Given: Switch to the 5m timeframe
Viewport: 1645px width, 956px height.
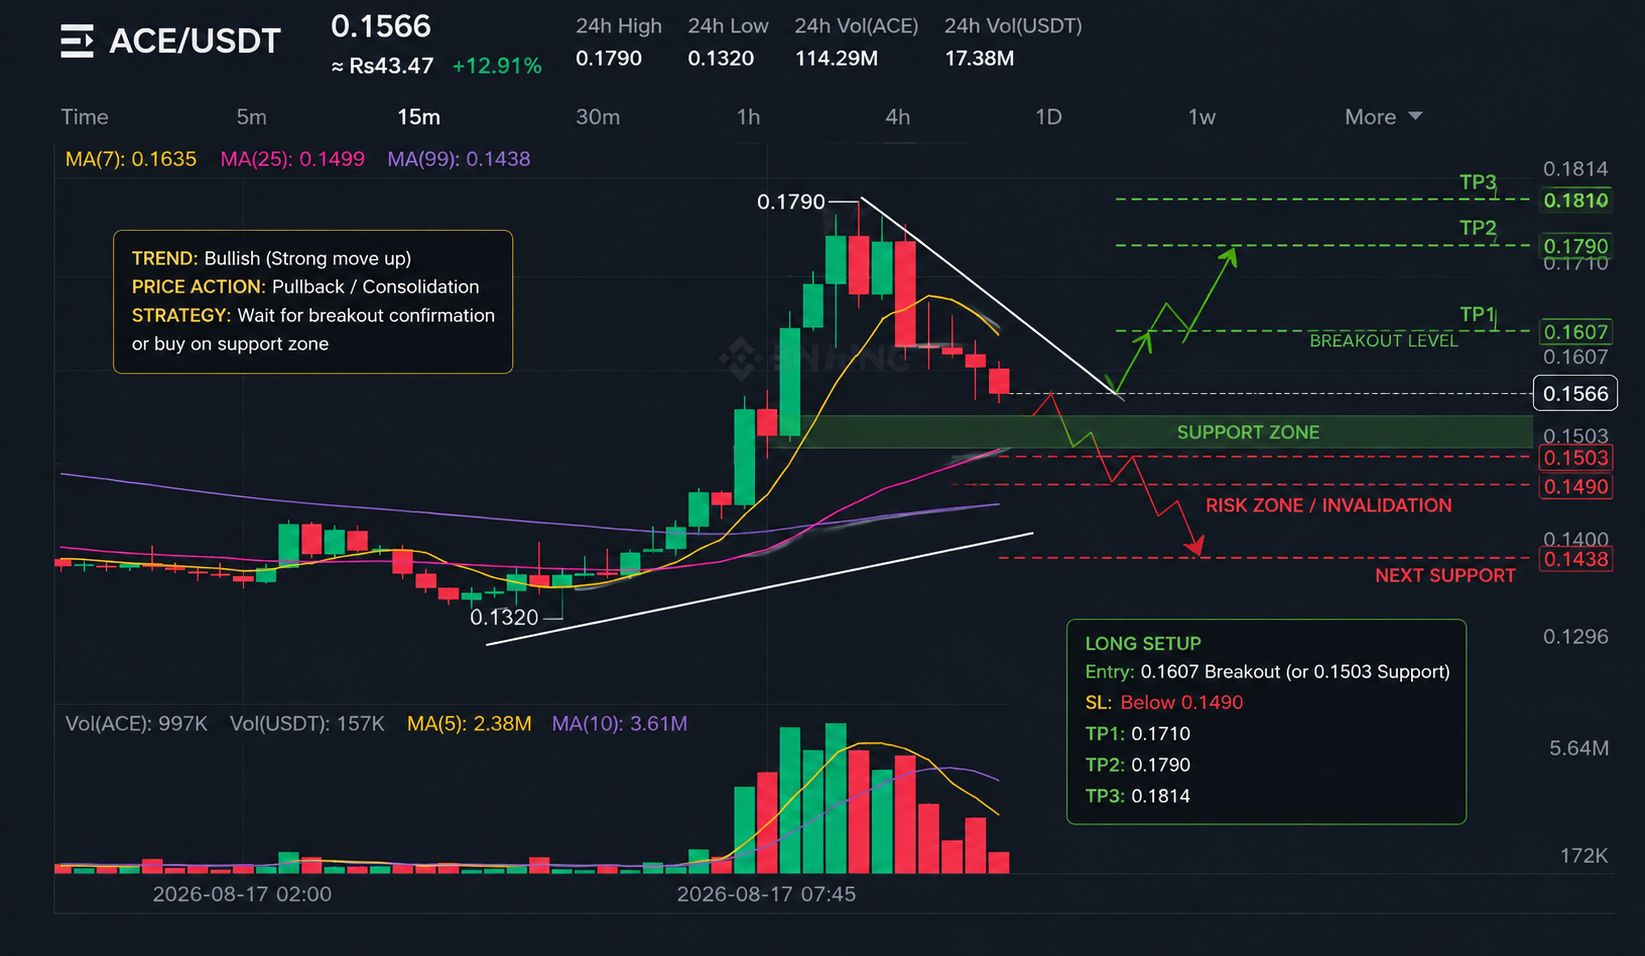Looking at the screenshot, I should coord(251,117).
